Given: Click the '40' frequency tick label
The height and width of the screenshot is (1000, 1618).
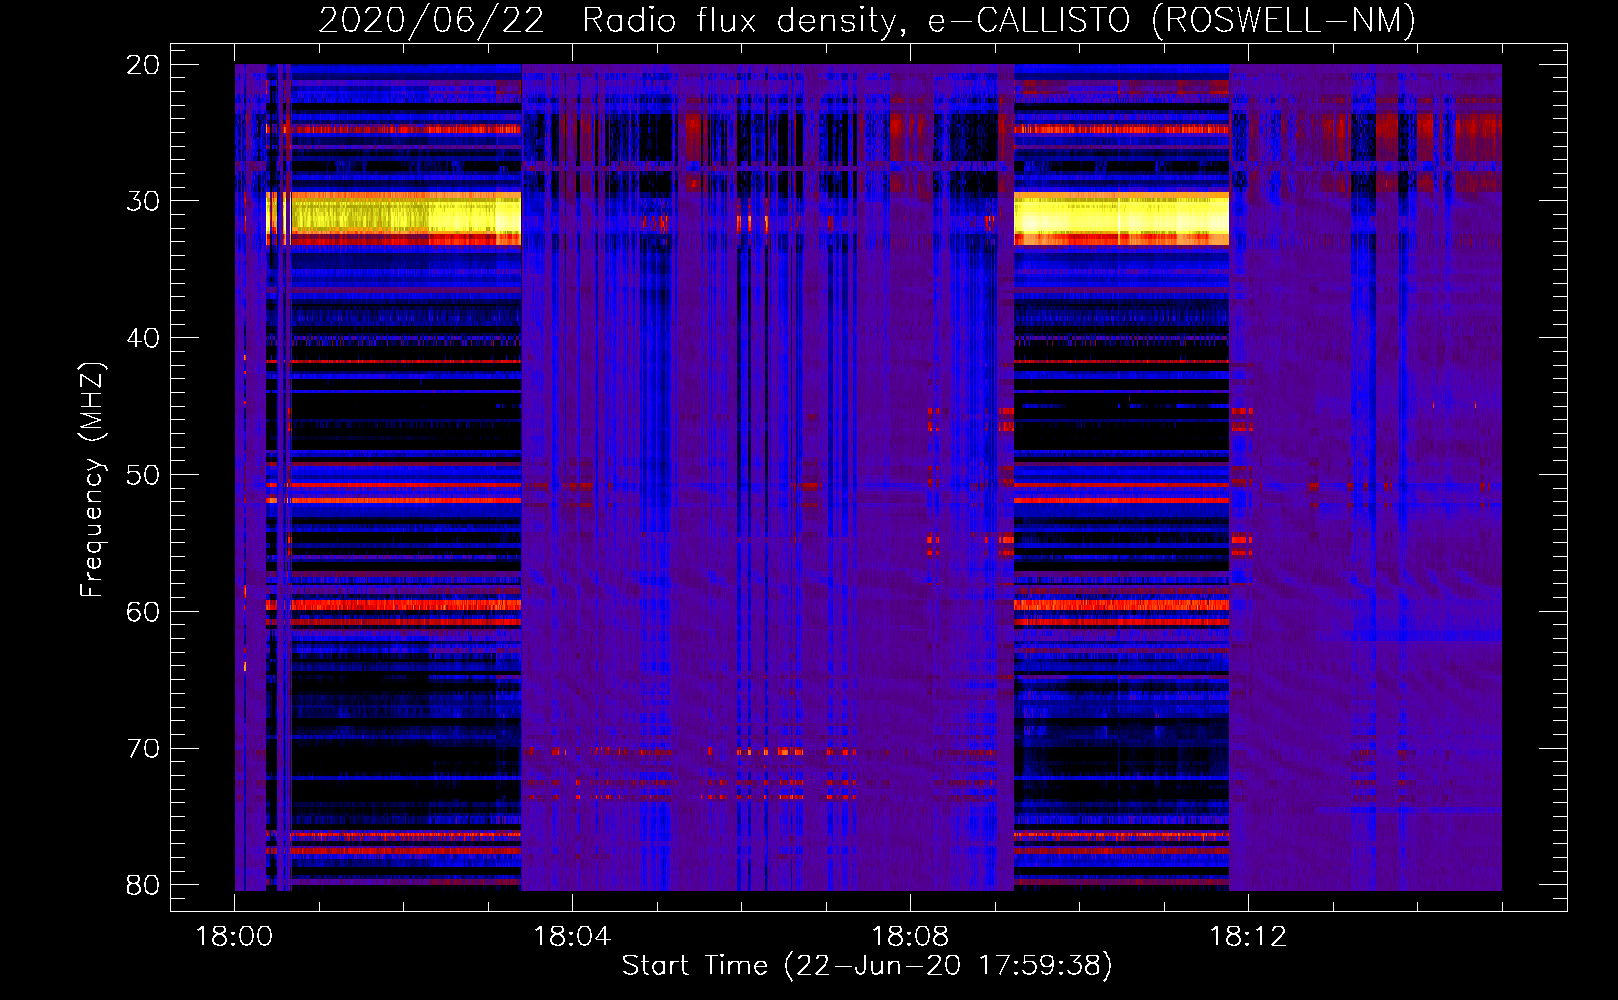Looking at the screenshot, I should pos(143,338).
